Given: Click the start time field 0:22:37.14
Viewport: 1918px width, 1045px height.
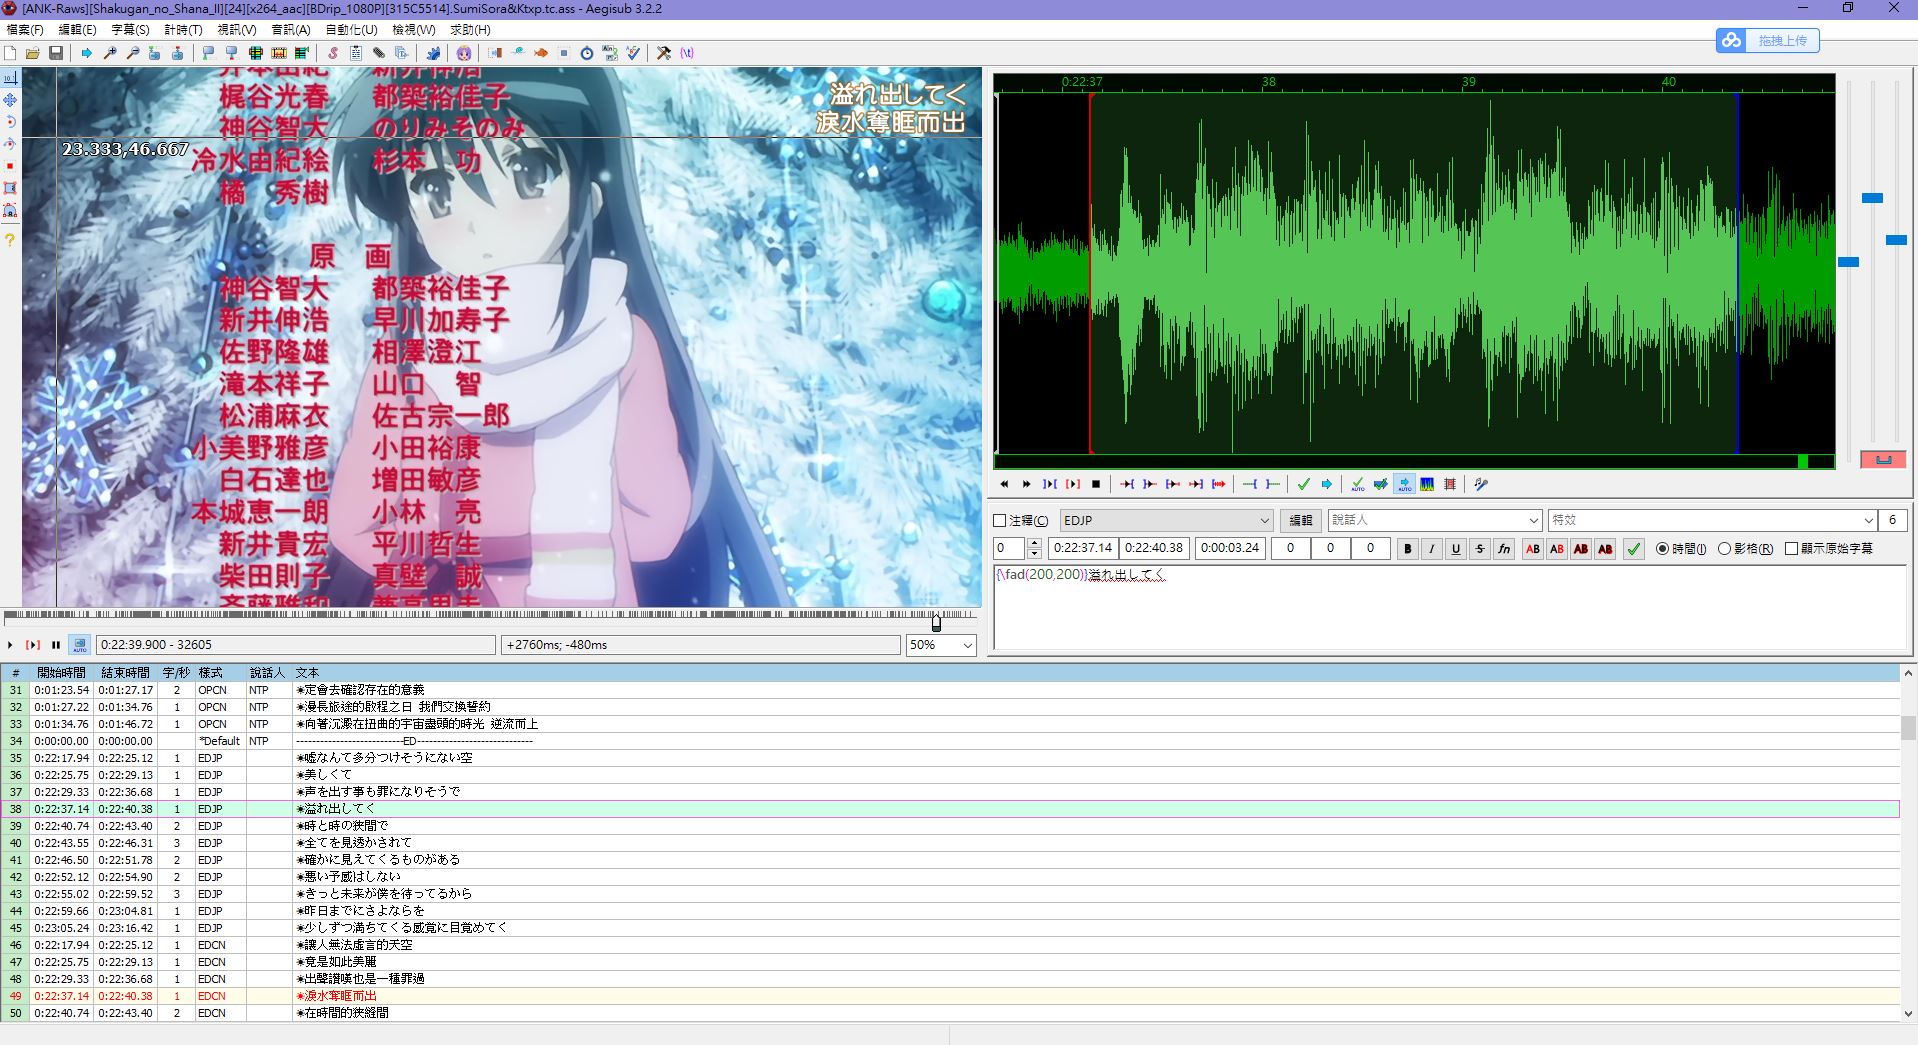Looking at the screenshot, I should (x=1083, y=548).
